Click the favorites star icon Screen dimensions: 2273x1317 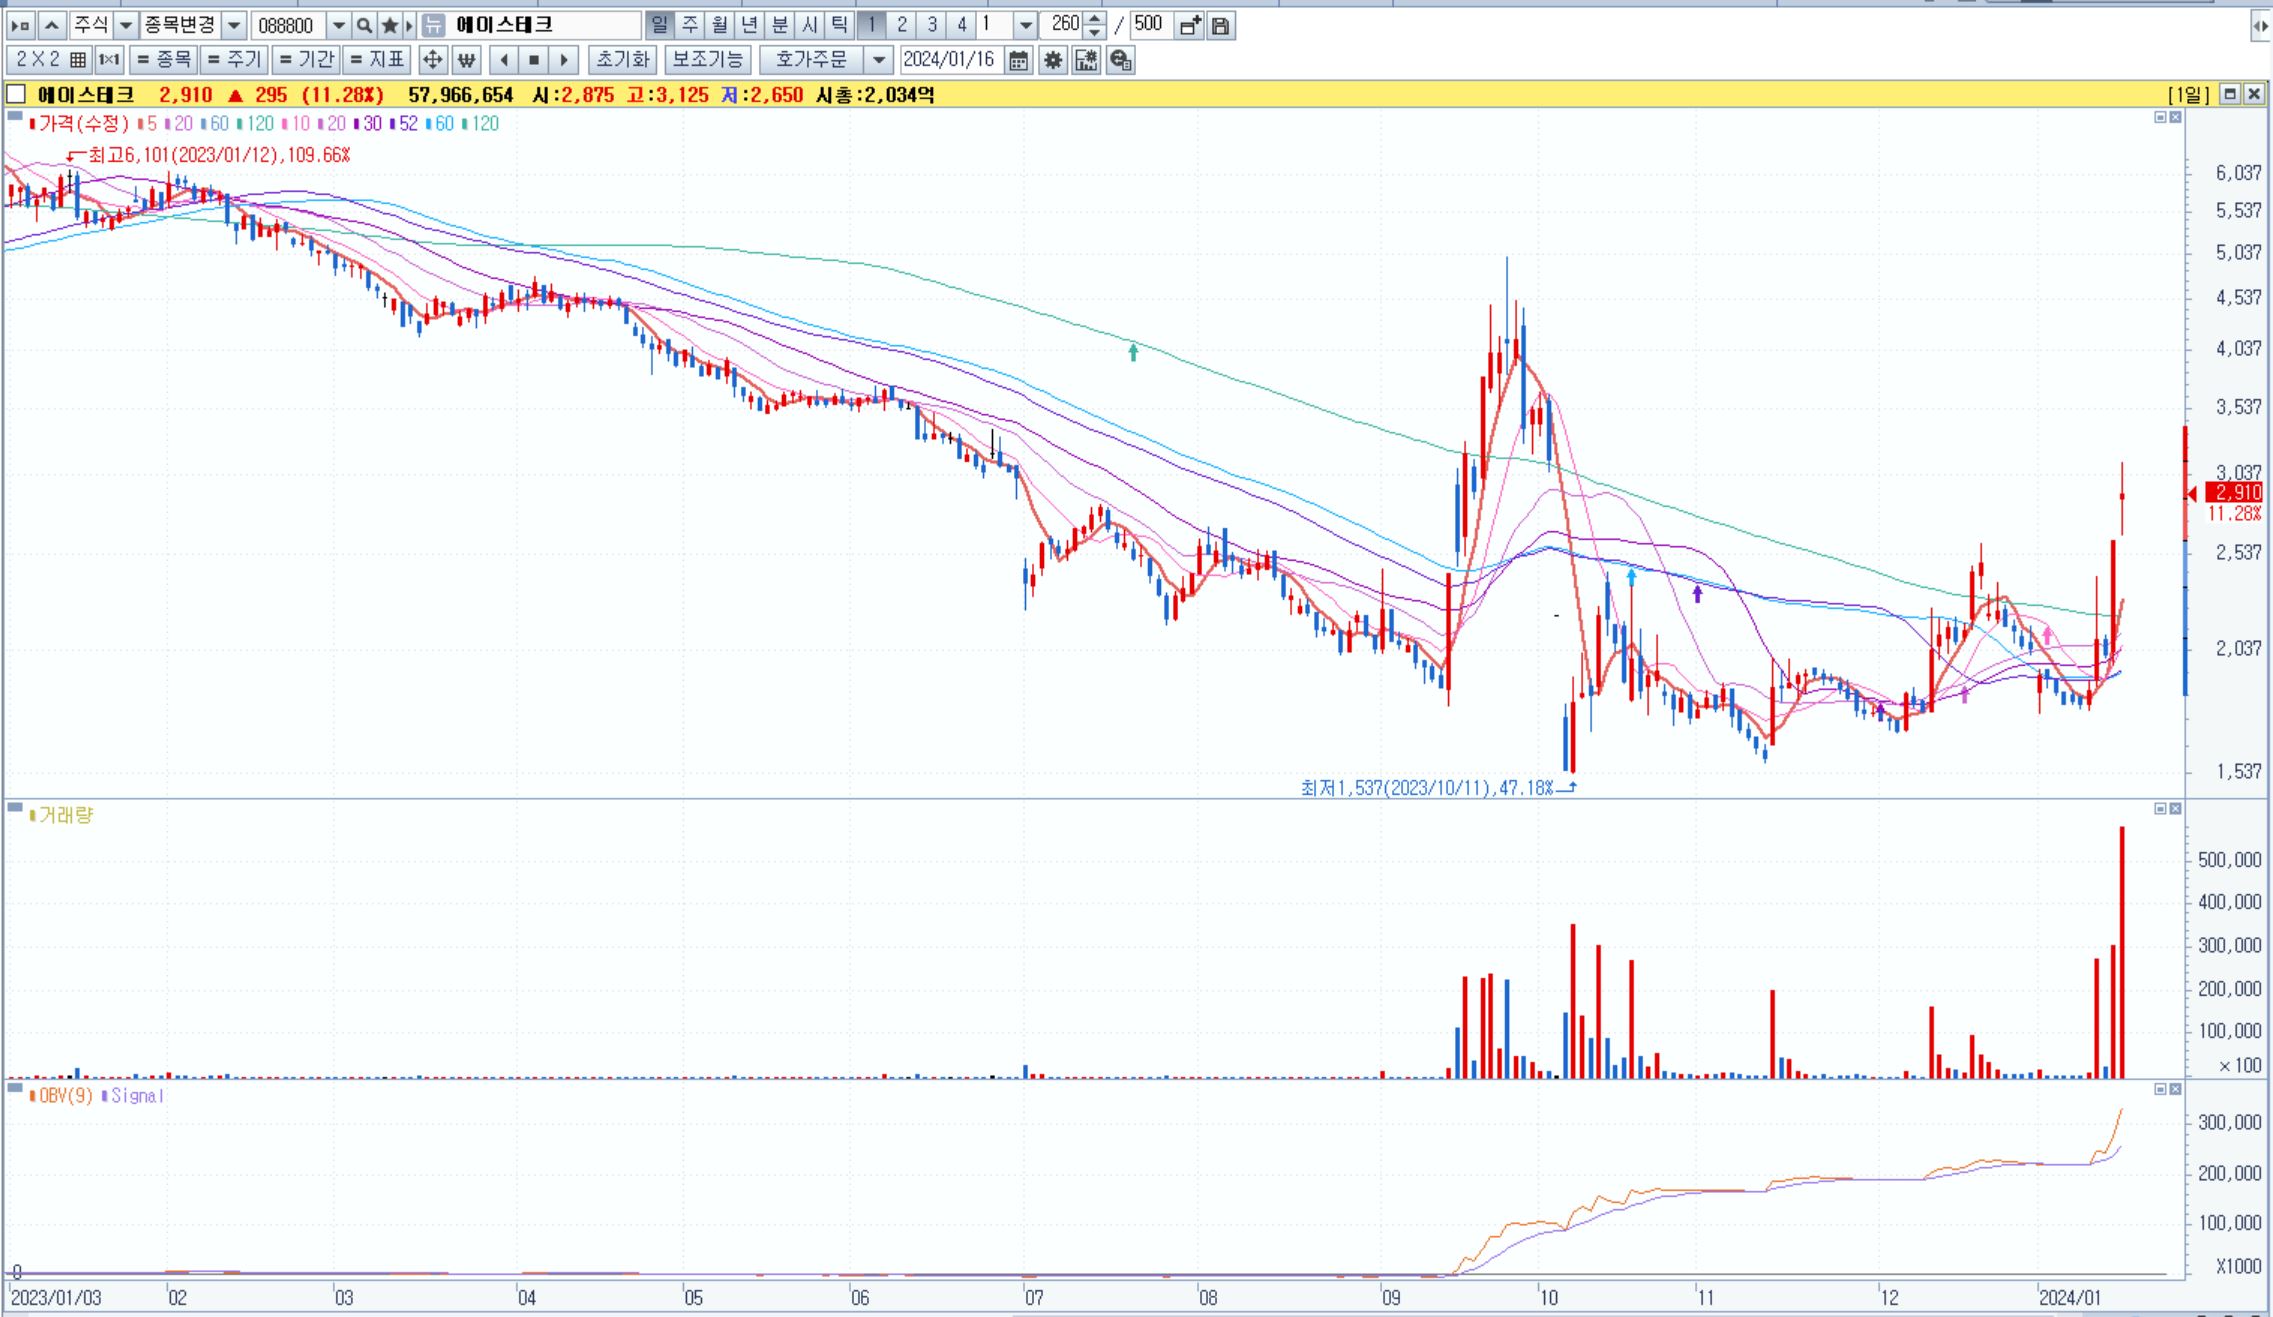pos(390,25)
